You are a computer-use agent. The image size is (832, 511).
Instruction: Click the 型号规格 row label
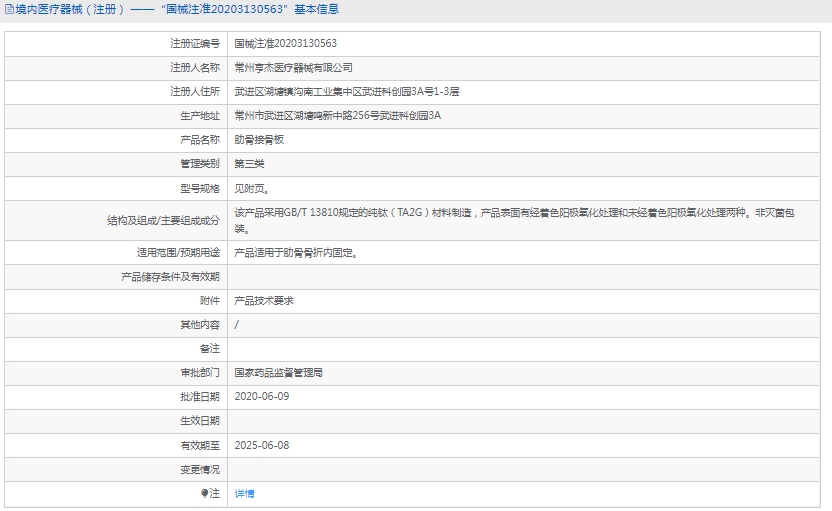coord(200,188)
